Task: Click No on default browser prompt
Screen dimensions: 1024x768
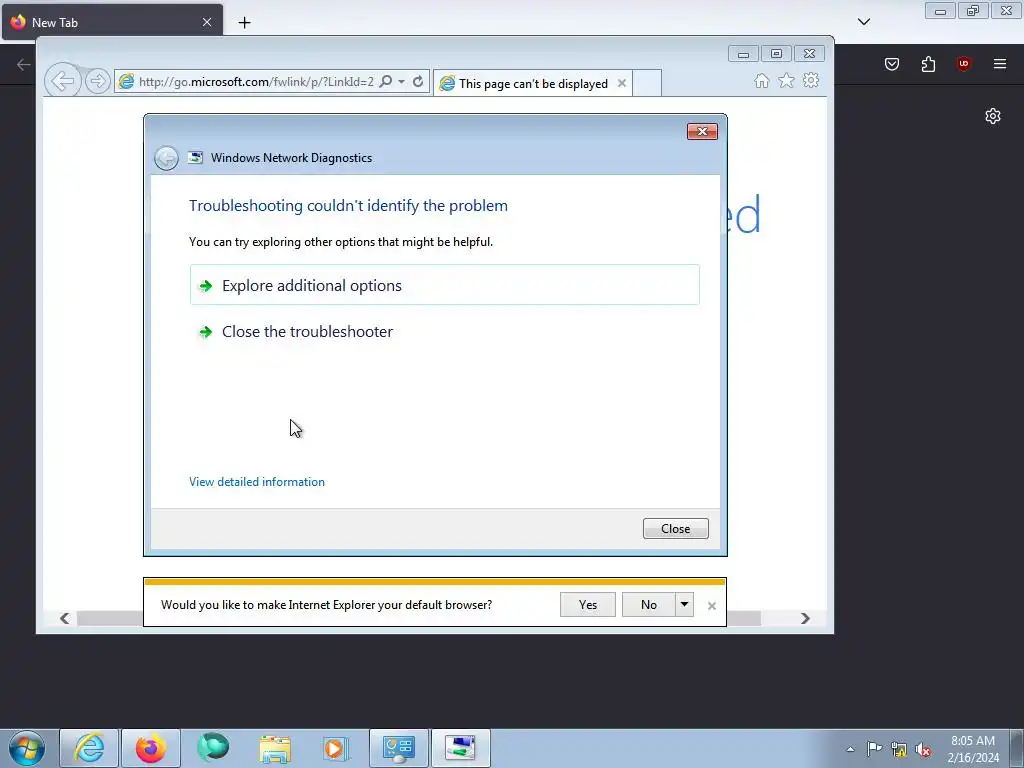Action: coord(648,605)
